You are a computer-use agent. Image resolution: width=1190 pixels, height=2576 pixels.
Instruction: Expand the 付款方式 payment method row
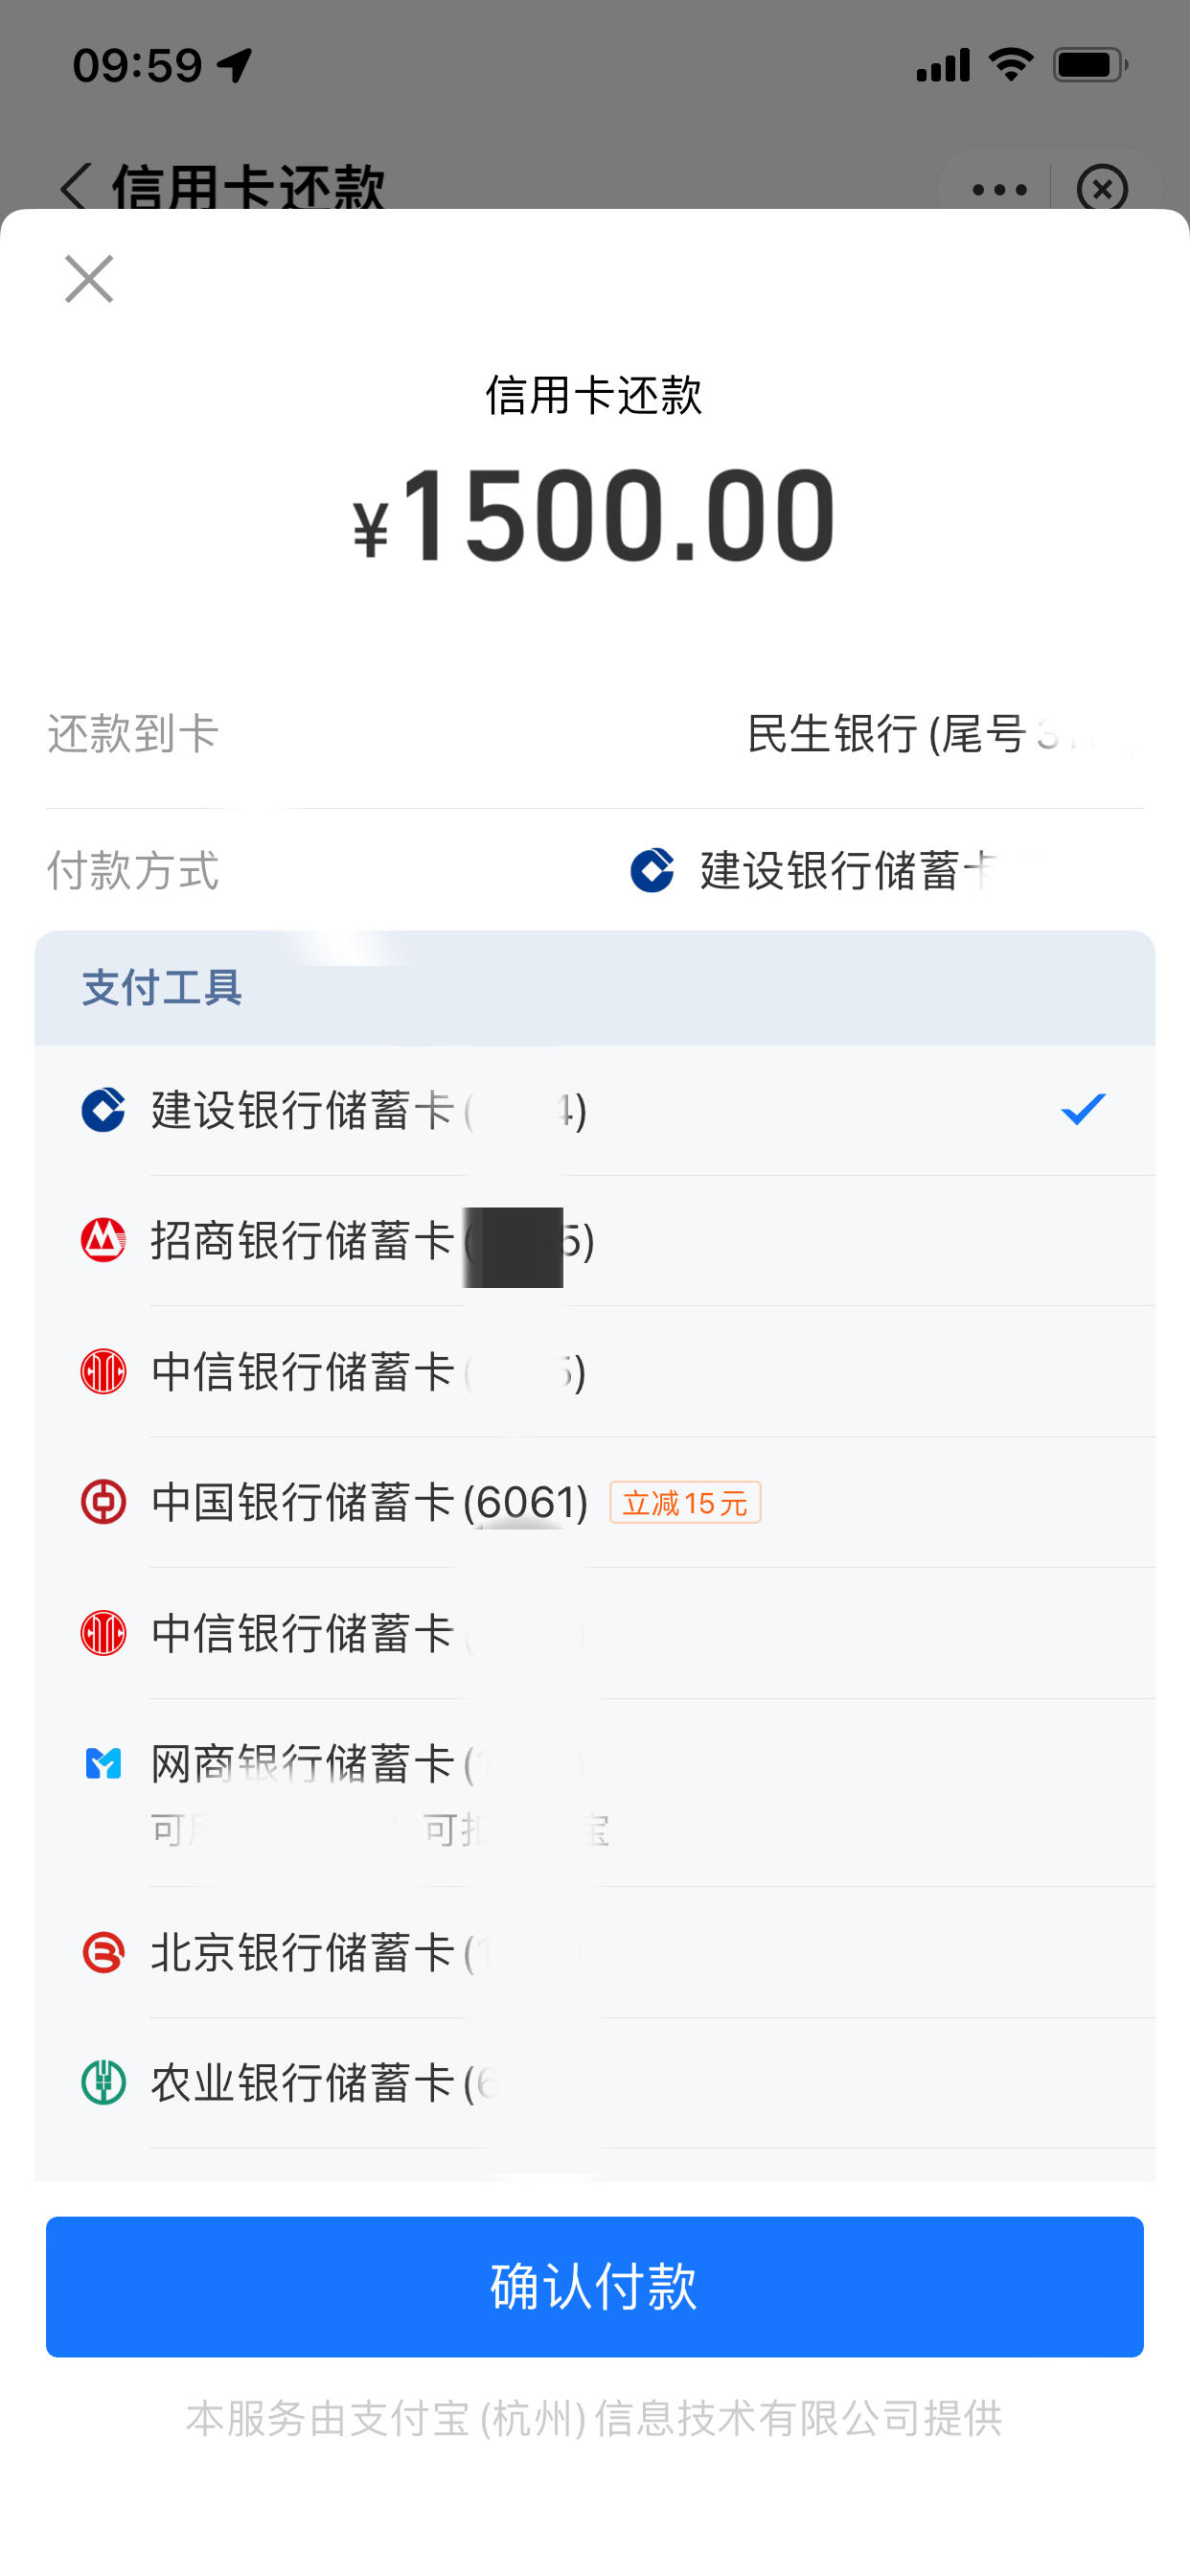click(595, 870)
